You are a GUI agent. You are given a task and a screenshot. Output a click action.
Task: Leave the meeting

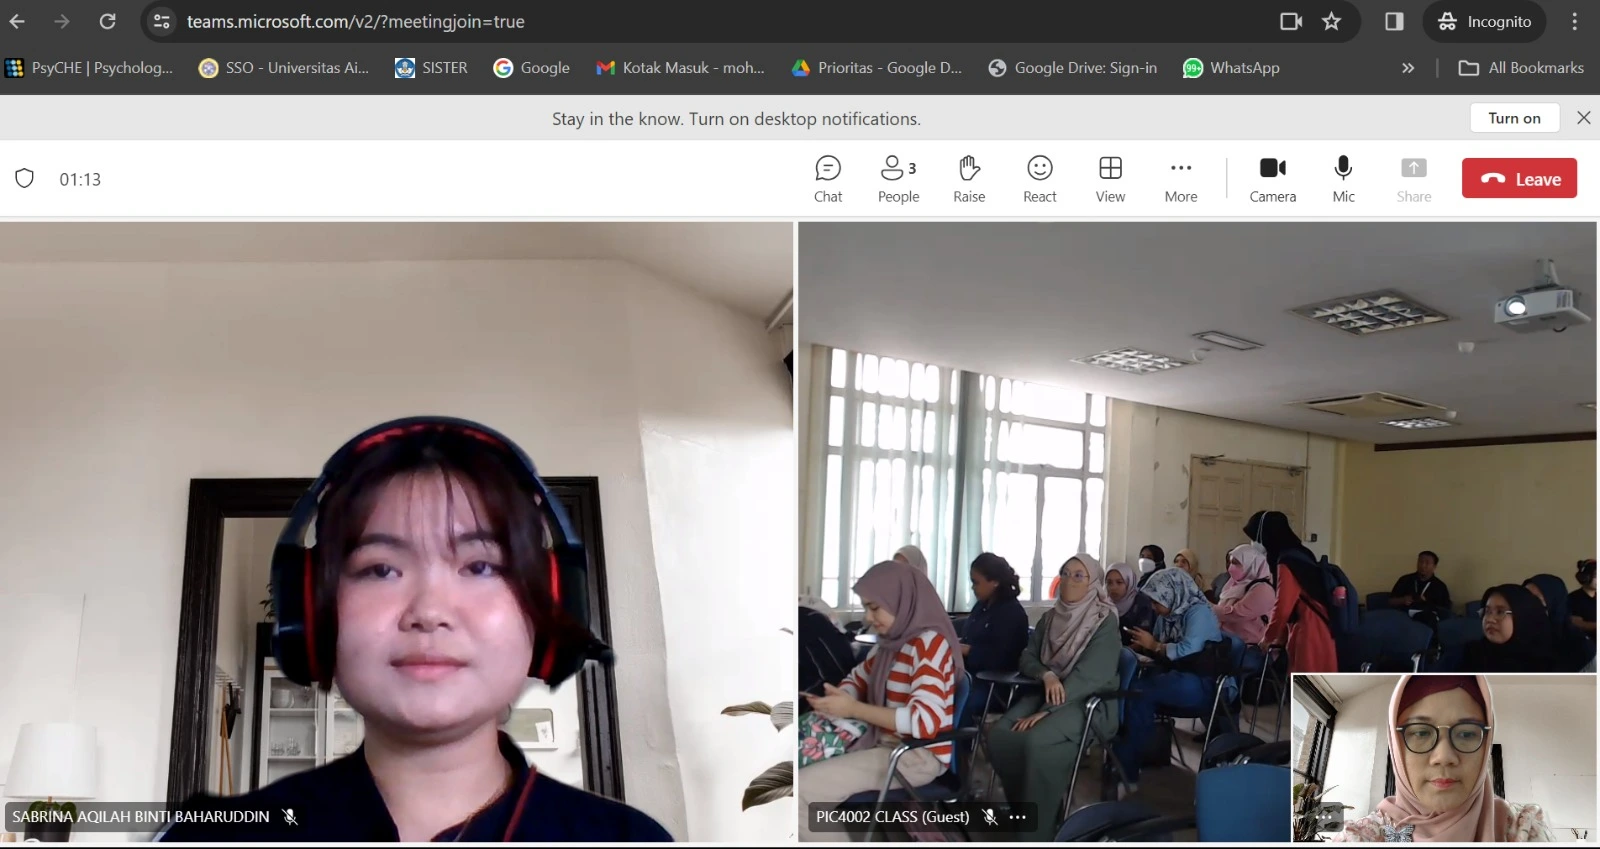[1519, 179]
